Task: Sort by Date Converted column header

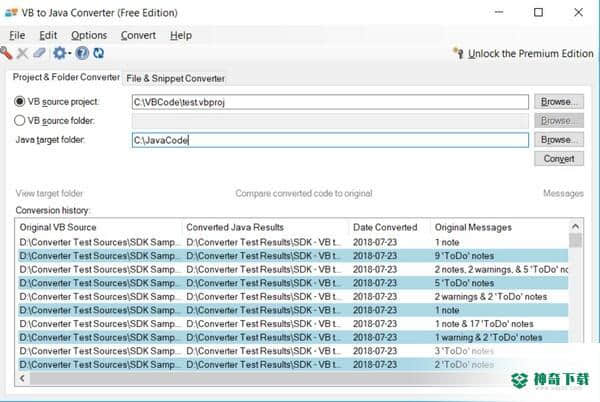Action: pos(390,227)
